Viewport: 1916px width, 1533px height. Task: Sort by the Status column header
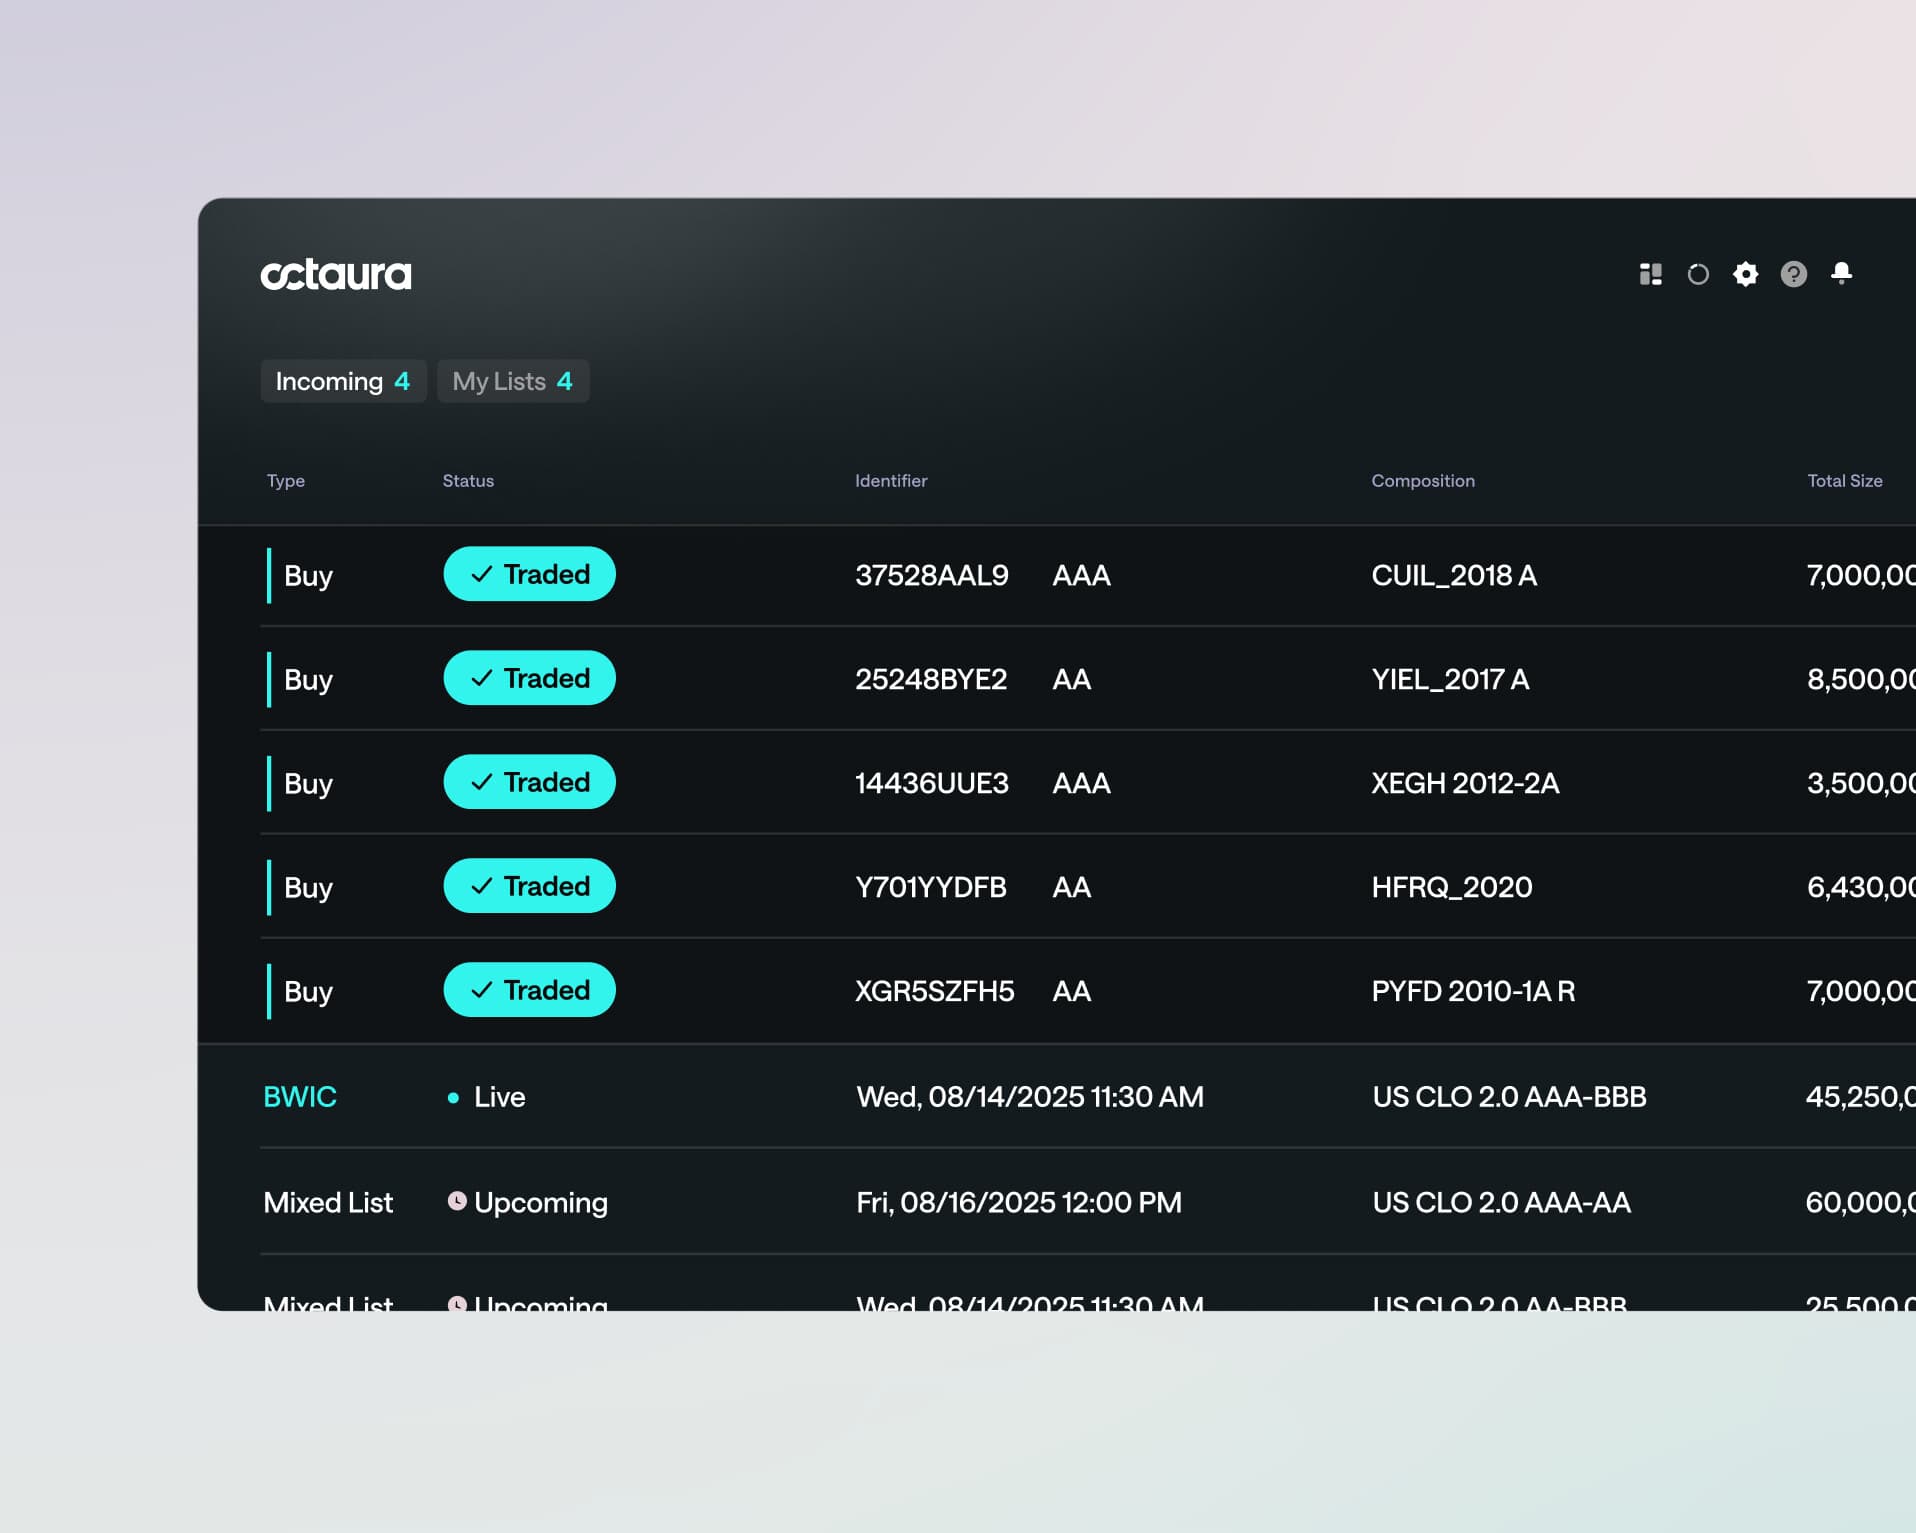(x=468, y=481)
